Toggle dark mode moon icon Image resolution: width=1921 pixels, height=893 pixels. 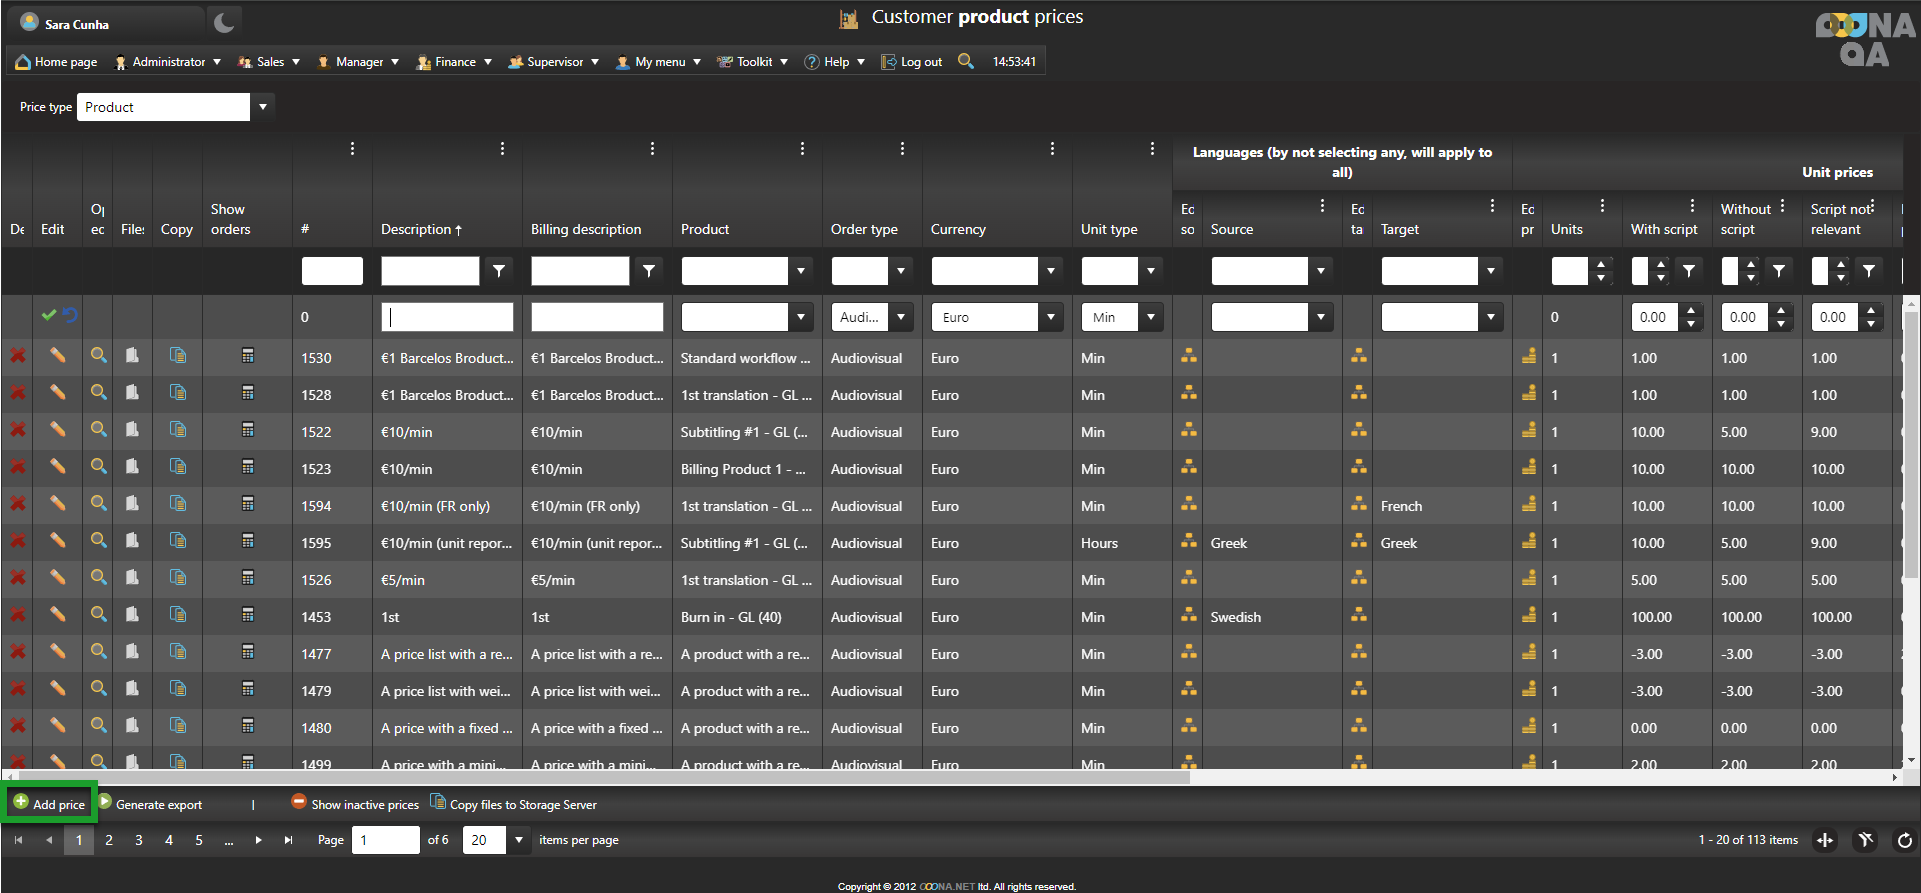[224, 23]
